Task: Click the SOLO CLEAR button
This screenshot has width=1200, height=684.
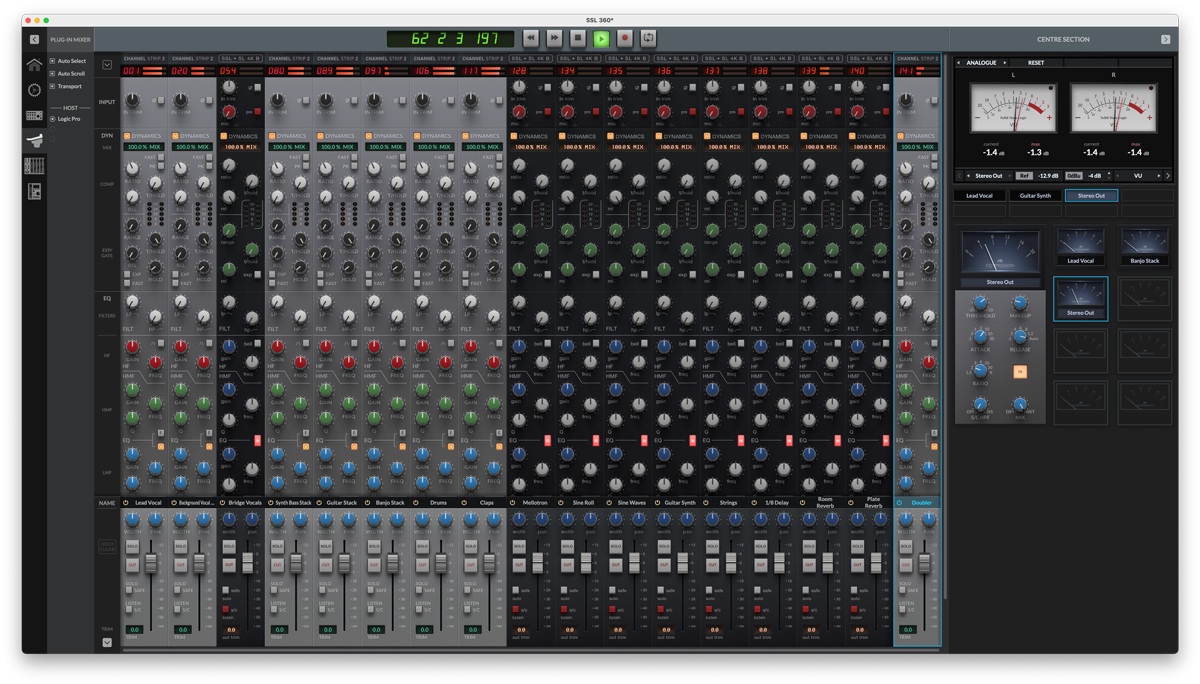Action: [x=107, y=546]
